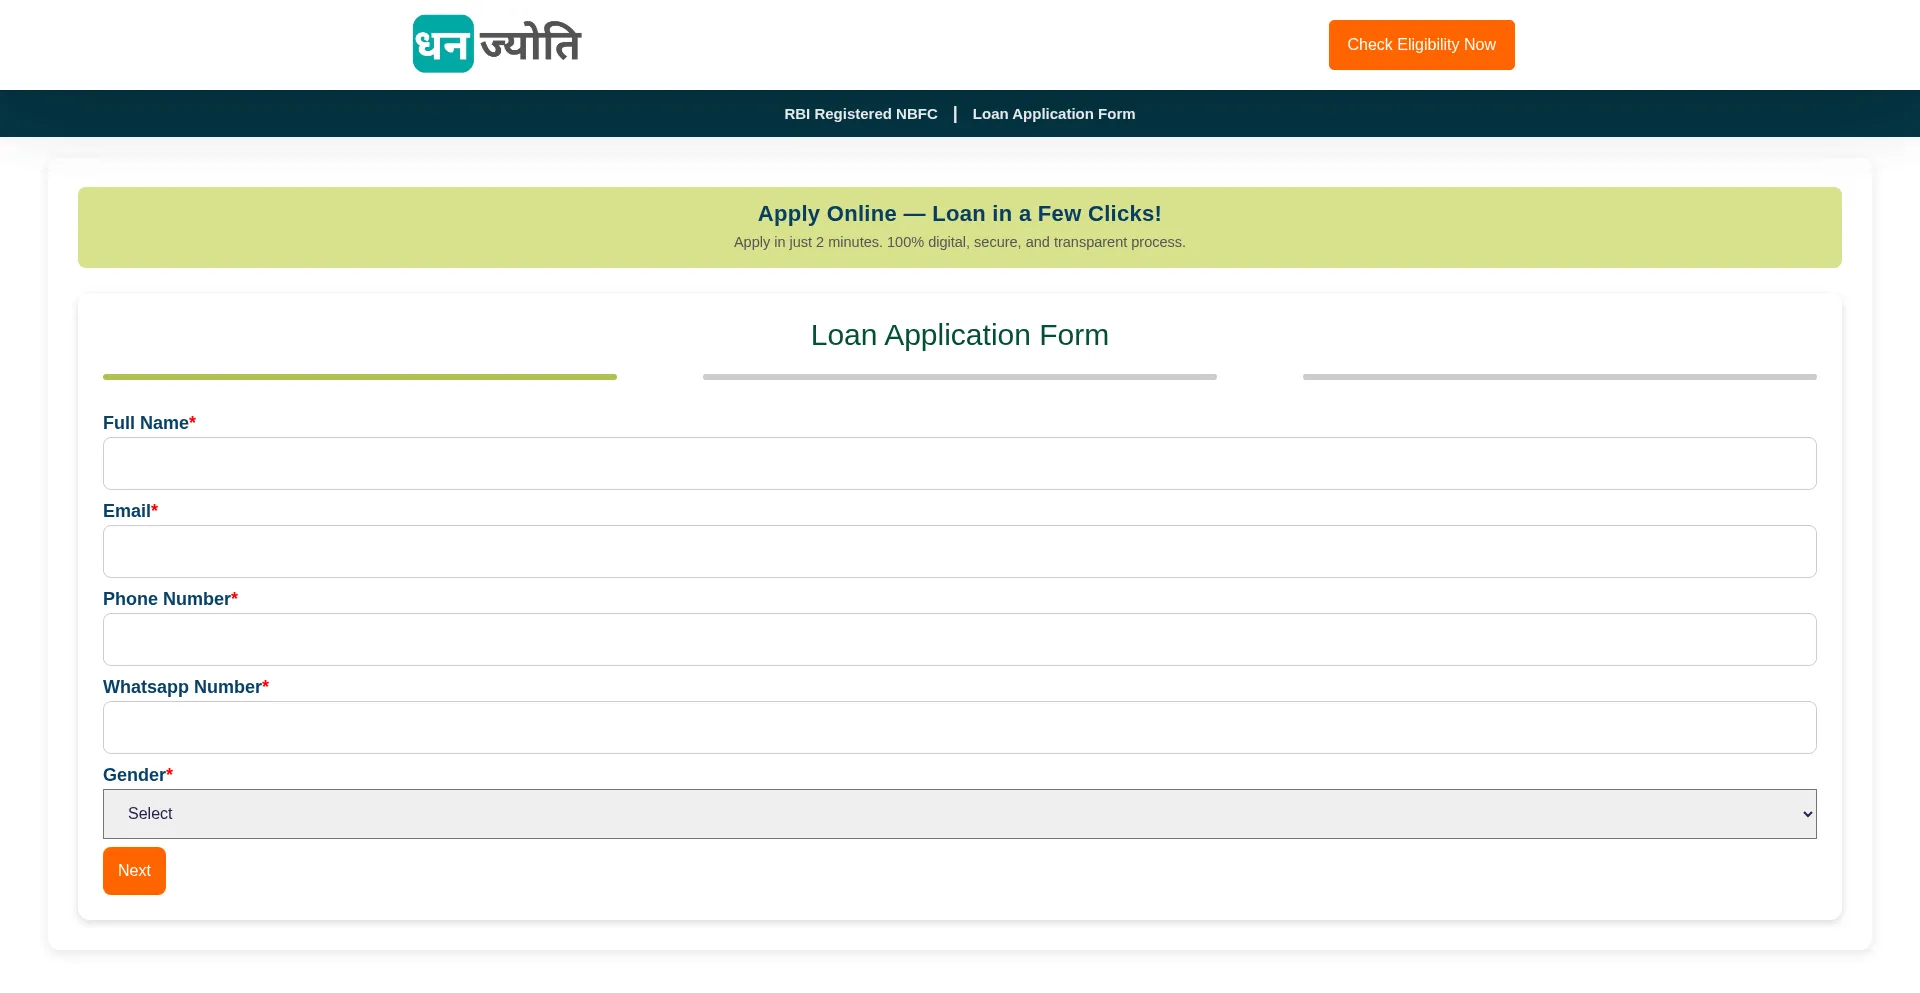Select RBI Registered NBFC in the nav bar
The width and height of the screenshot is (1920, 993).
(x=860, y=114)
